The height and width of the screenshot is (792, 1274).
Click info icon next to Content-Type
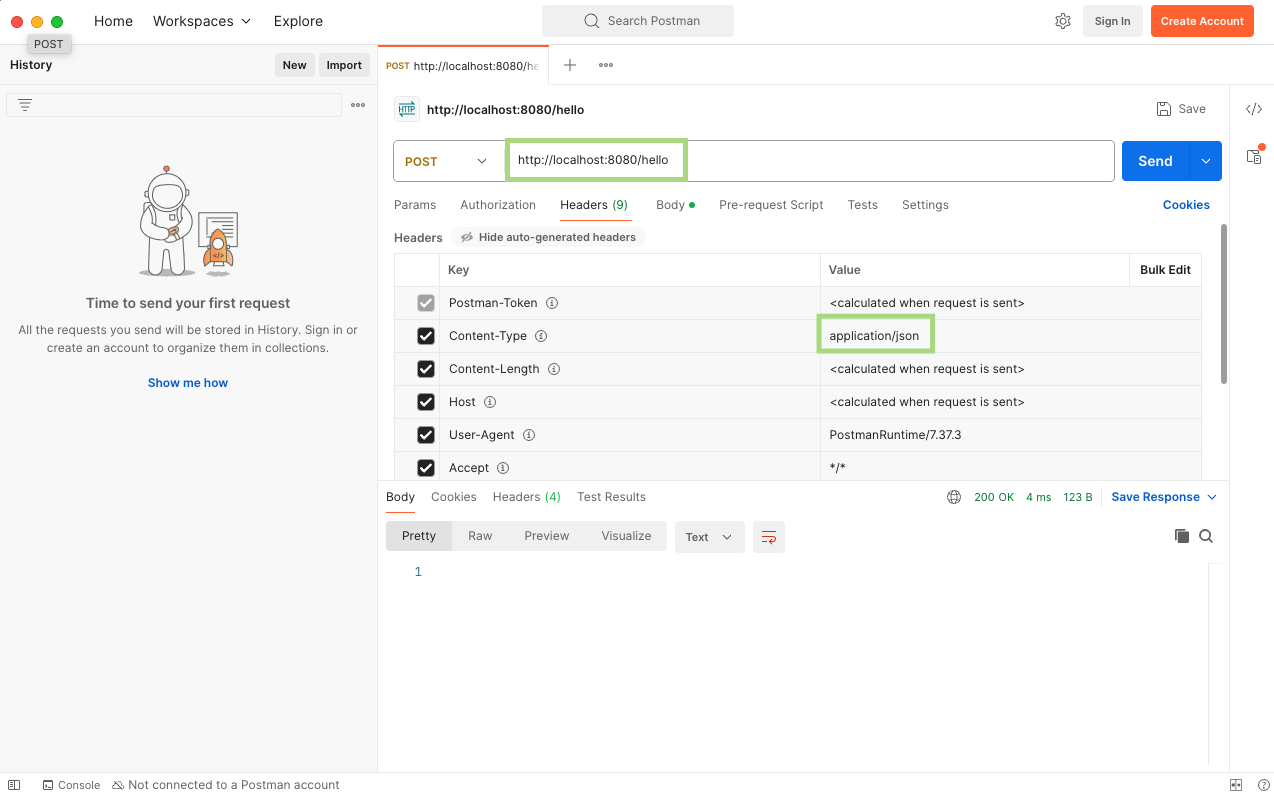click(x=541, y=336)
